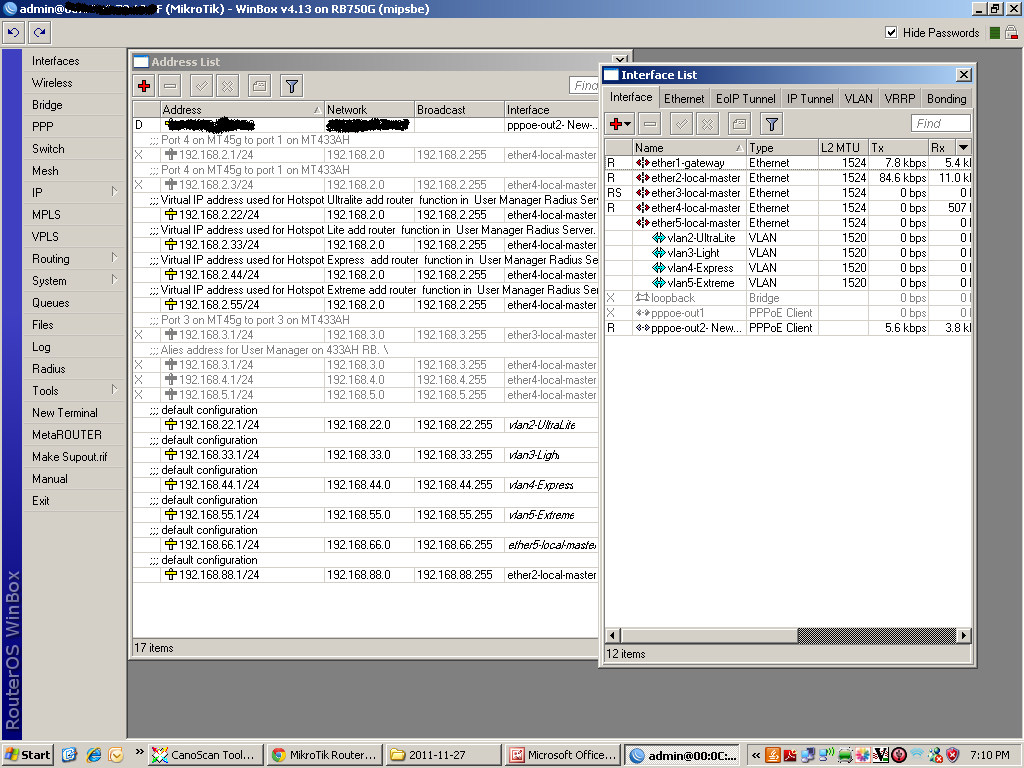Click the Undo arrow in WinBox toolbar

pyautogui.click(x=14, y=32)
